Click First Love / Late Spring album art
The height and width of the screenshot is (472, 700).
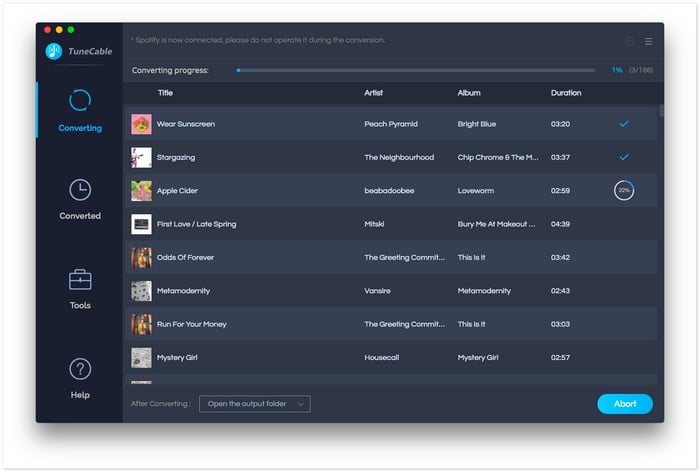point(141,224)
